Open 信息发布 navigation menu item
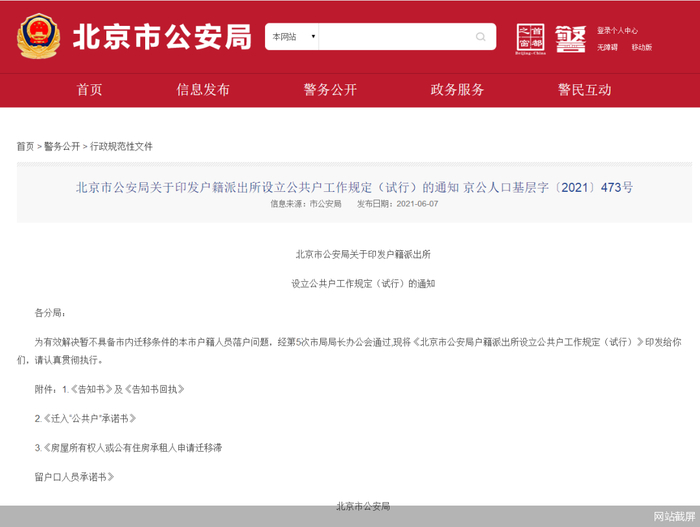 coord(203,90)
